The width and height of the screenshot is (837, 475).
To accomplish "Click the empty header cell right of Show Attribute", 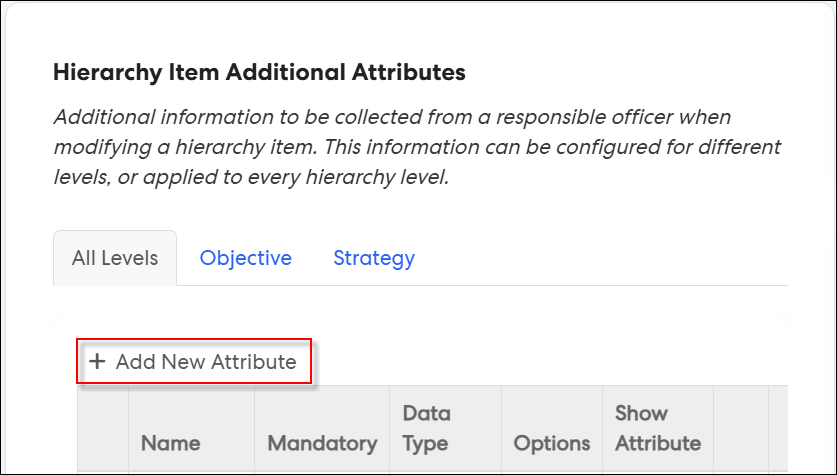I will [x=741, y=428].
